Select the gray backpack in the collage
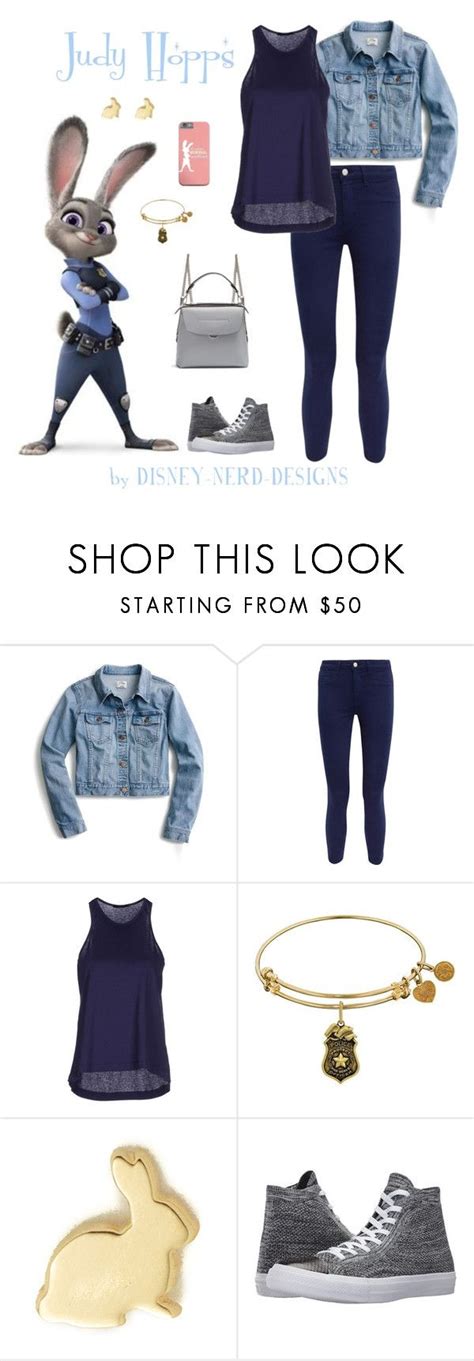 tap(211, 311)
